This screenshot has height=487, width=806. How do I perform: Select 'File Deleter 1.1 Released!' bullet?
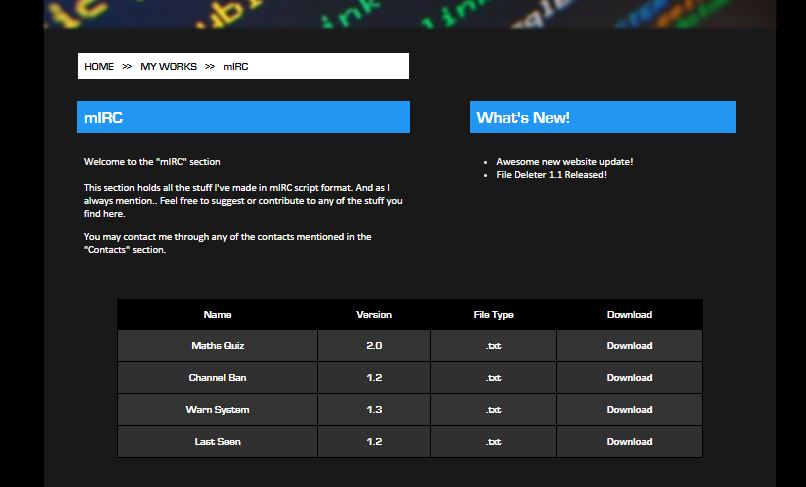pyautogui.click(x=551, y=174)
